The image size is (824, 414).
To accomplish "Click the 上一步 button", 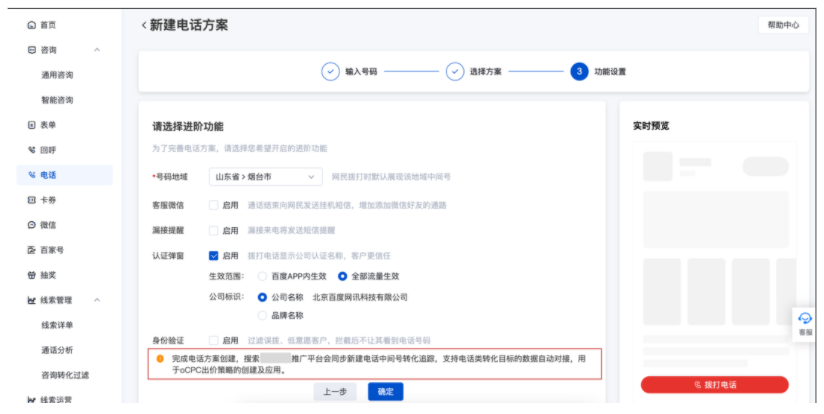I will pos(335,392).
